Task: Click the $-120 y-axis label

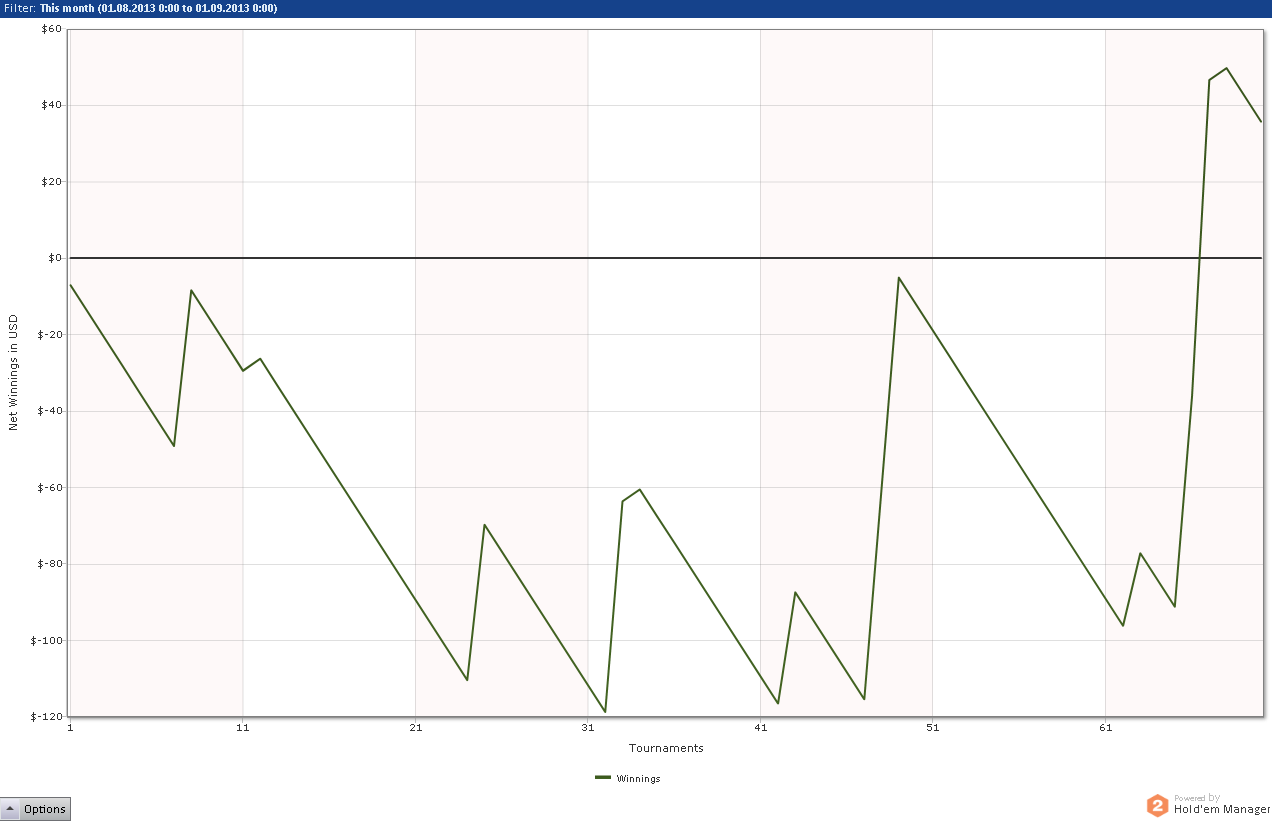Action: 49,717
